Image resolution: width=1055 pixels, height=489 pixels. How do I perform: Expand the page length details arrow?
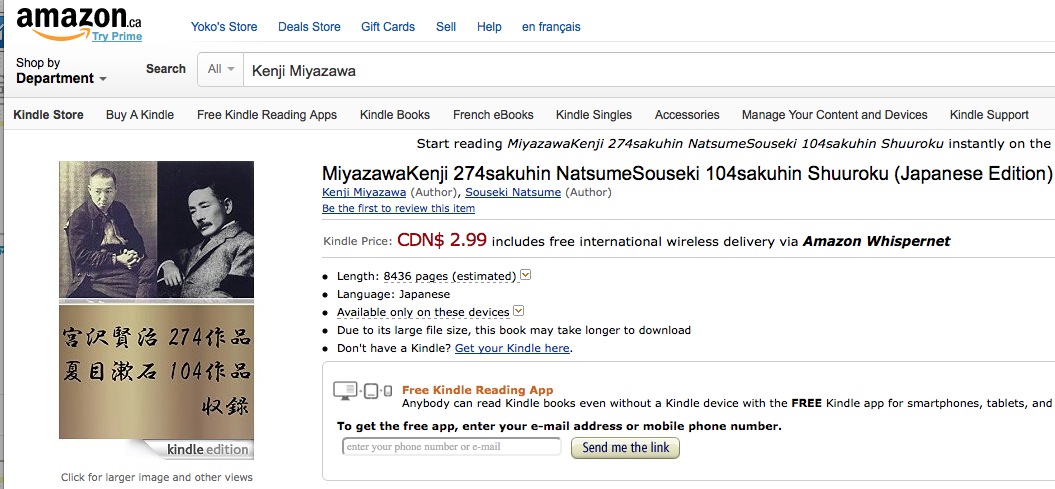point(526,274)
